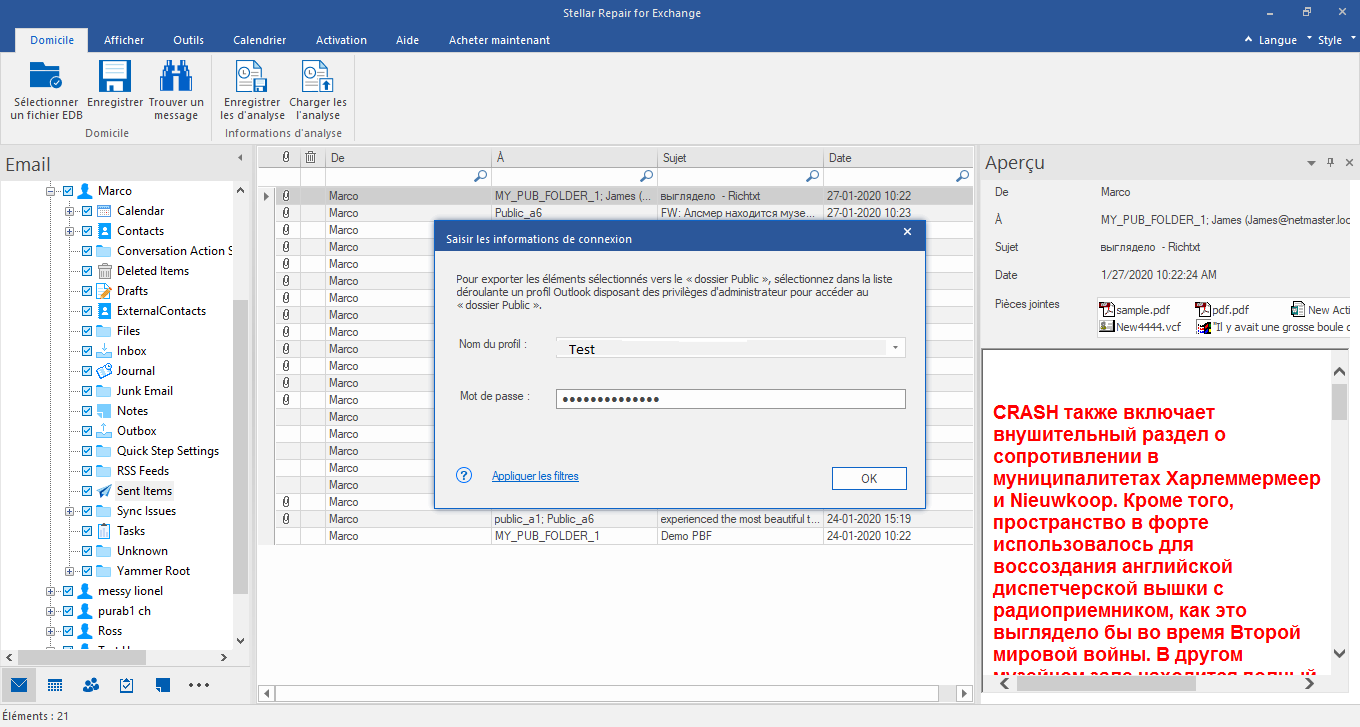Click search magnifier in De filter

(481, 176)
